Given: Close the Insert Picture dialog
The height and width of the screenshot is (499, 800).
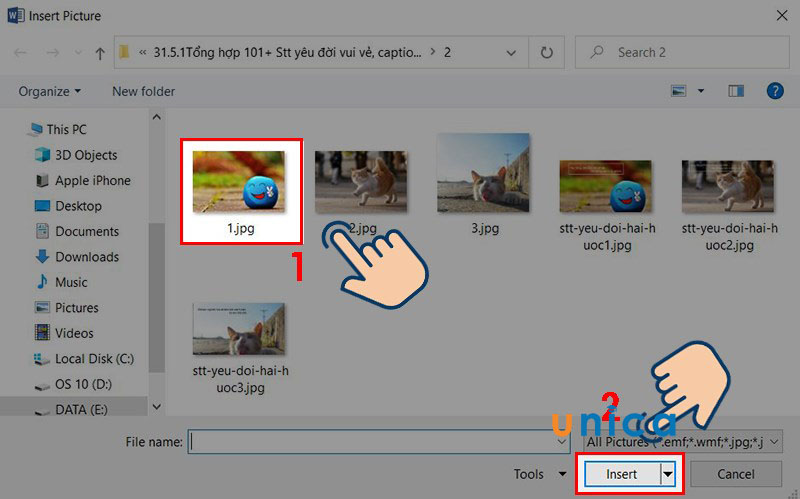Looking at the screenshot, I should click(782, 15).
